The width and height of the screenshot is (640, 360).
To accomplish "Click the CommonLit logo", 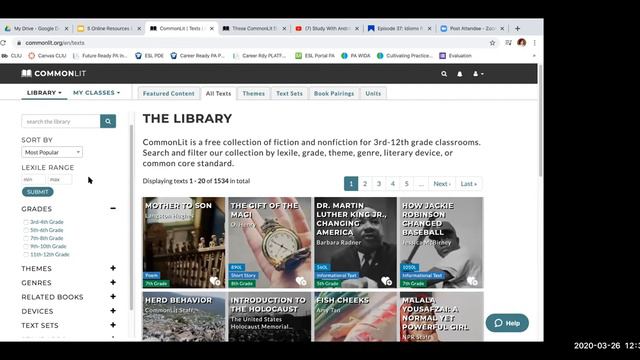I will coord(53,73).
